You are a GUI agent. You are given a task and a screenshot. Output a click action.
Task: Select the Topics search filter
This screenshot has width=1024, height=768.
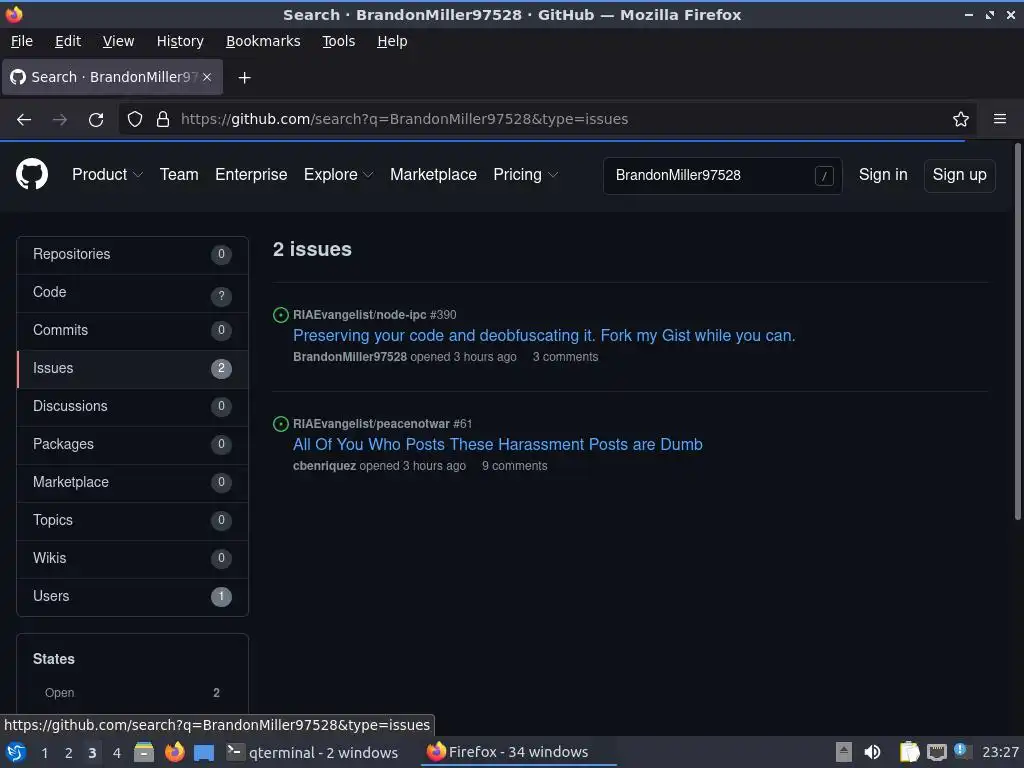pyautogui.click(x=133, y=520)
